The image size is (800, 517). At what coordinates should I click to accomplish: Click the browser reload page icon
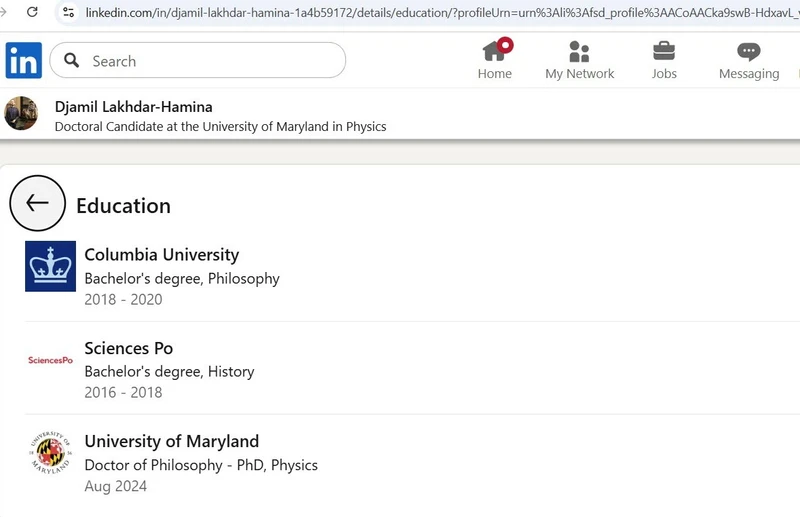tap(32, 12)
